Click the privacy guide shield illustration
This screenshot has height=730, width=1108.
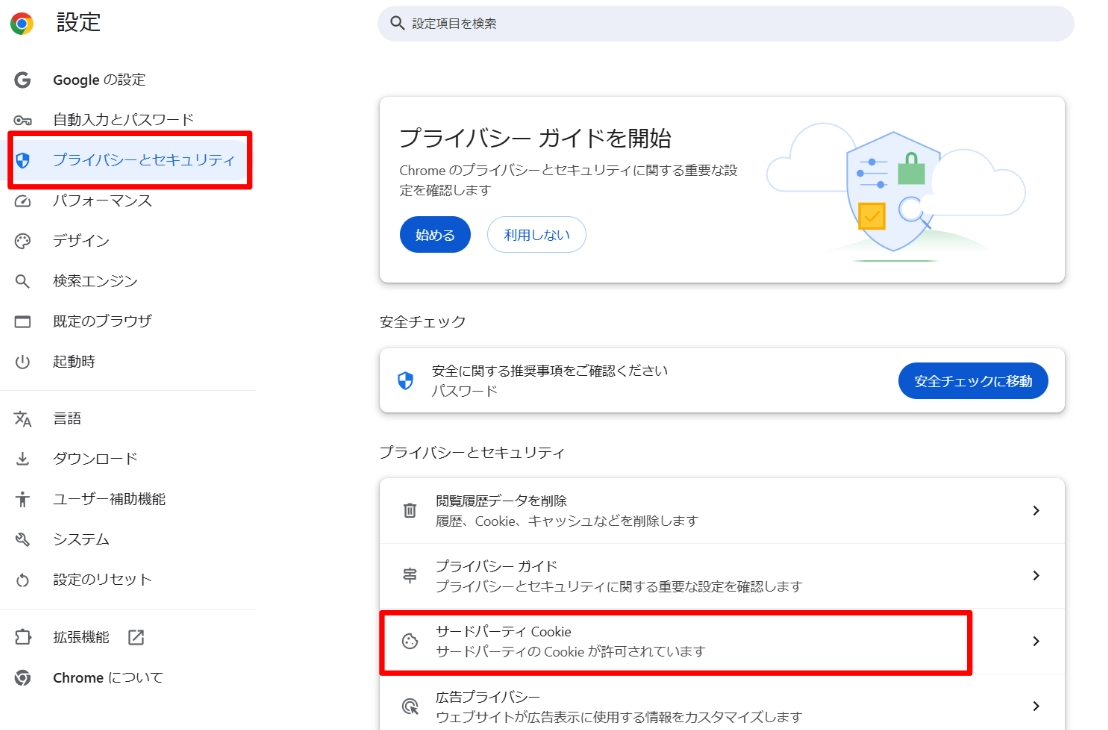click(895, 192)
